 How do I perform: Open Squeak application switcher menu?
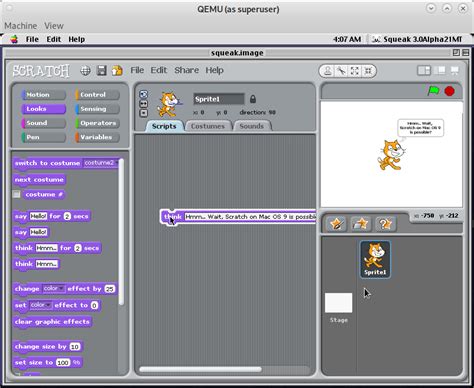(x=418, y=39)
